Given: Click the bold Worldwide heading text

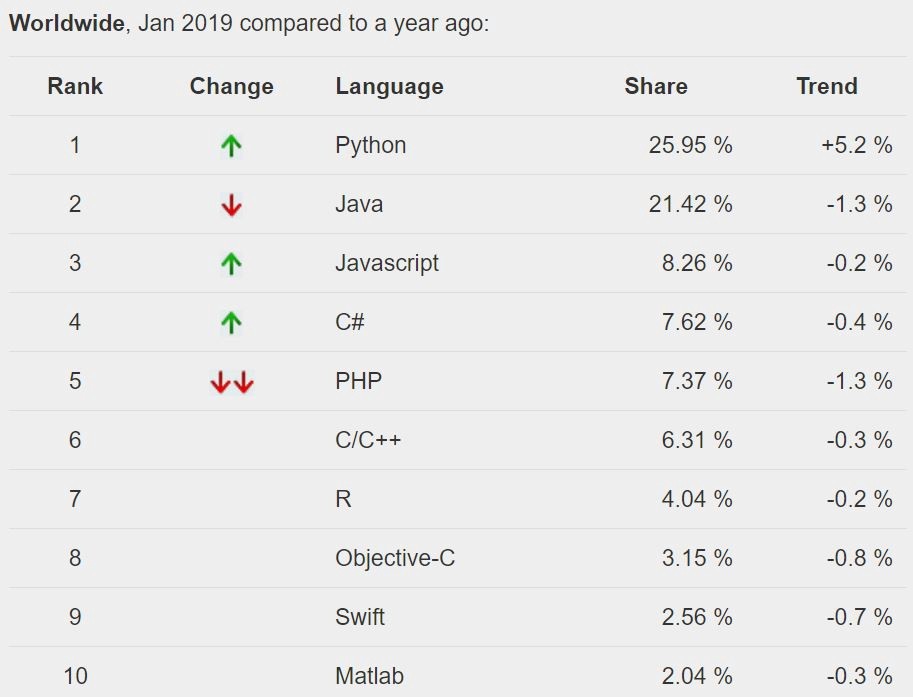Looking at the screenshot, I should tap(66, 23).
